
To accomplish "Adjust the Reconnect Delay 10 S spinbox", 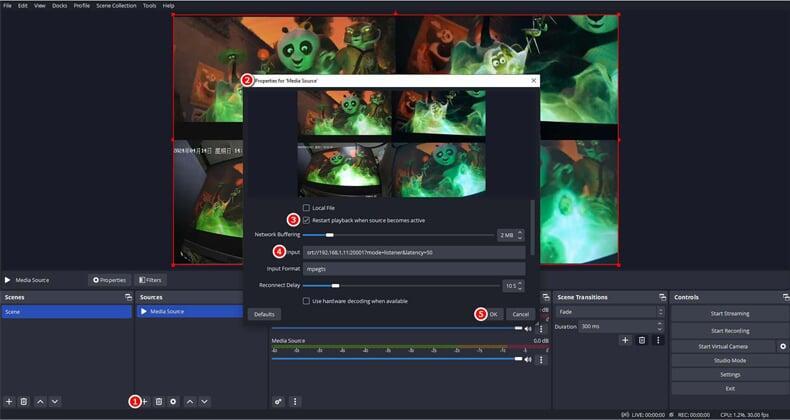I will click(513, 286).
